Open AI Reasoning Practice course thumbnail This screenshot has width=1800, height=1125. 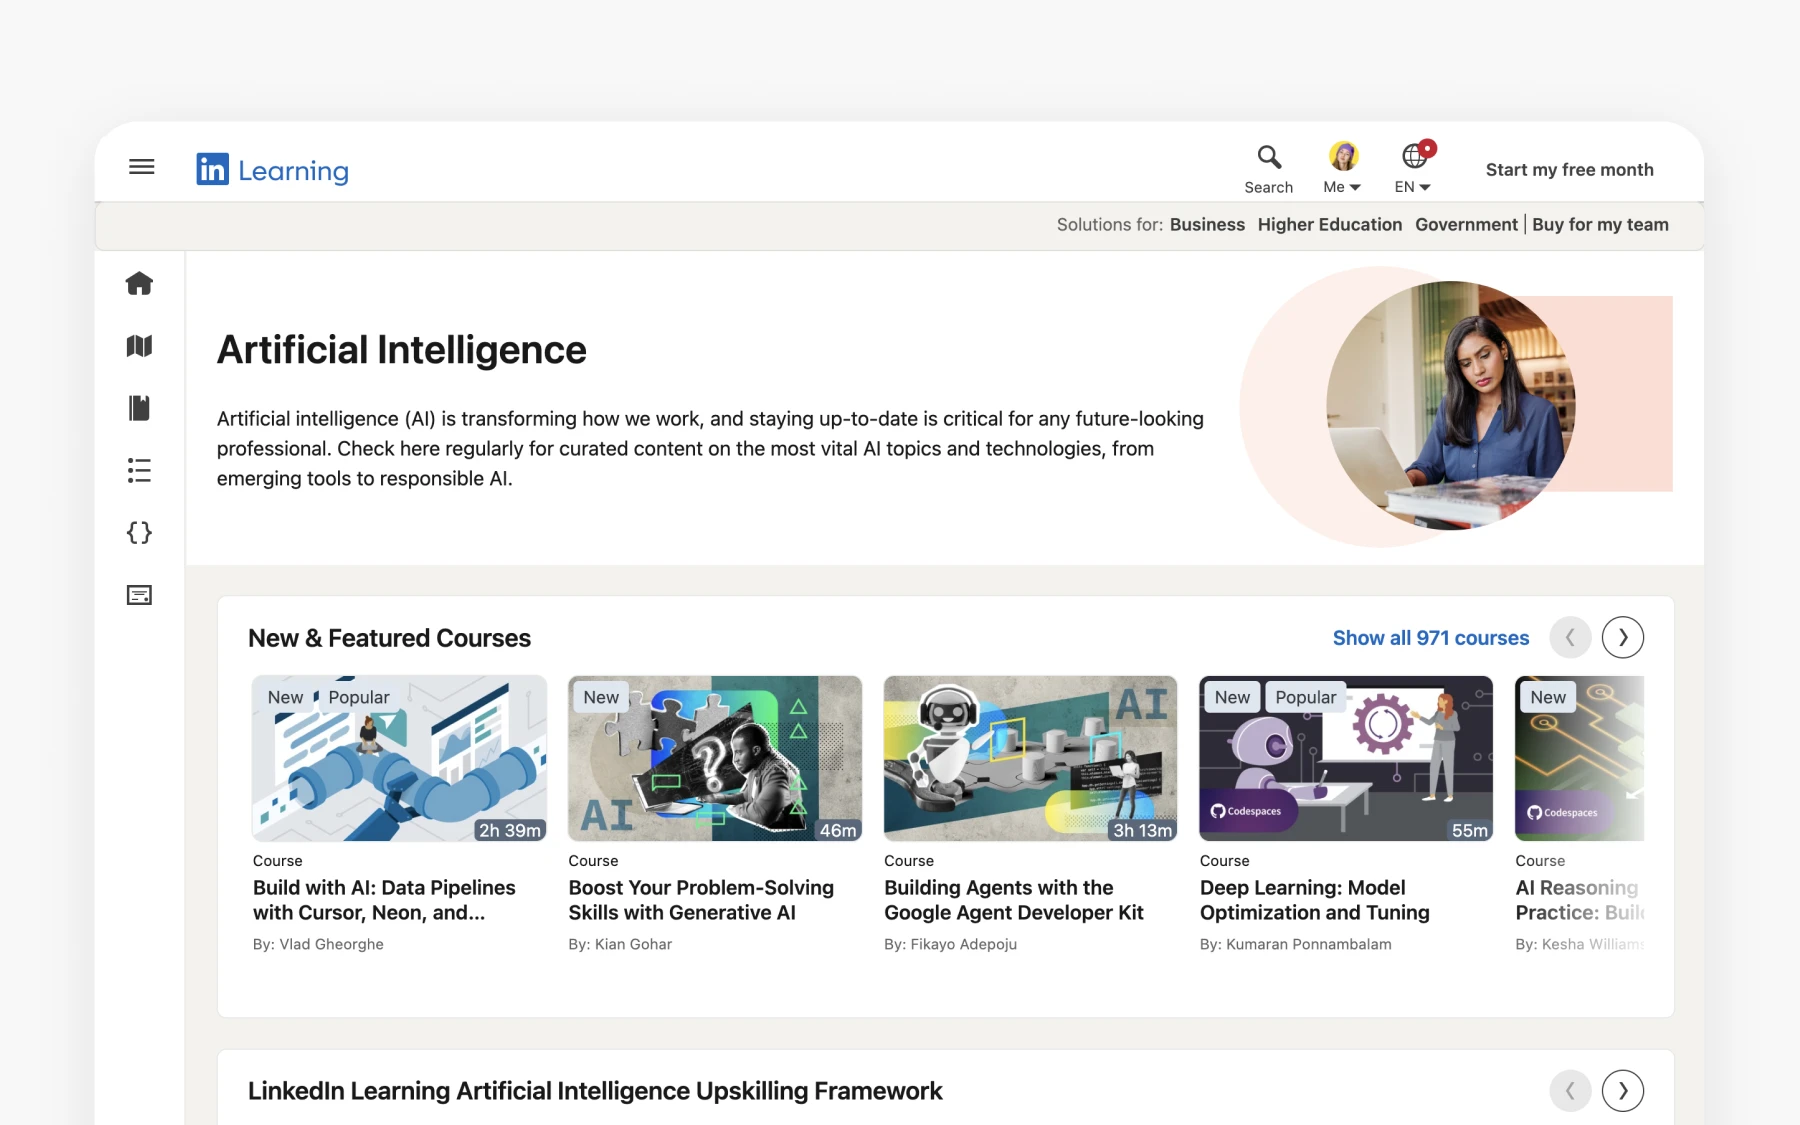click(1579, 758)
